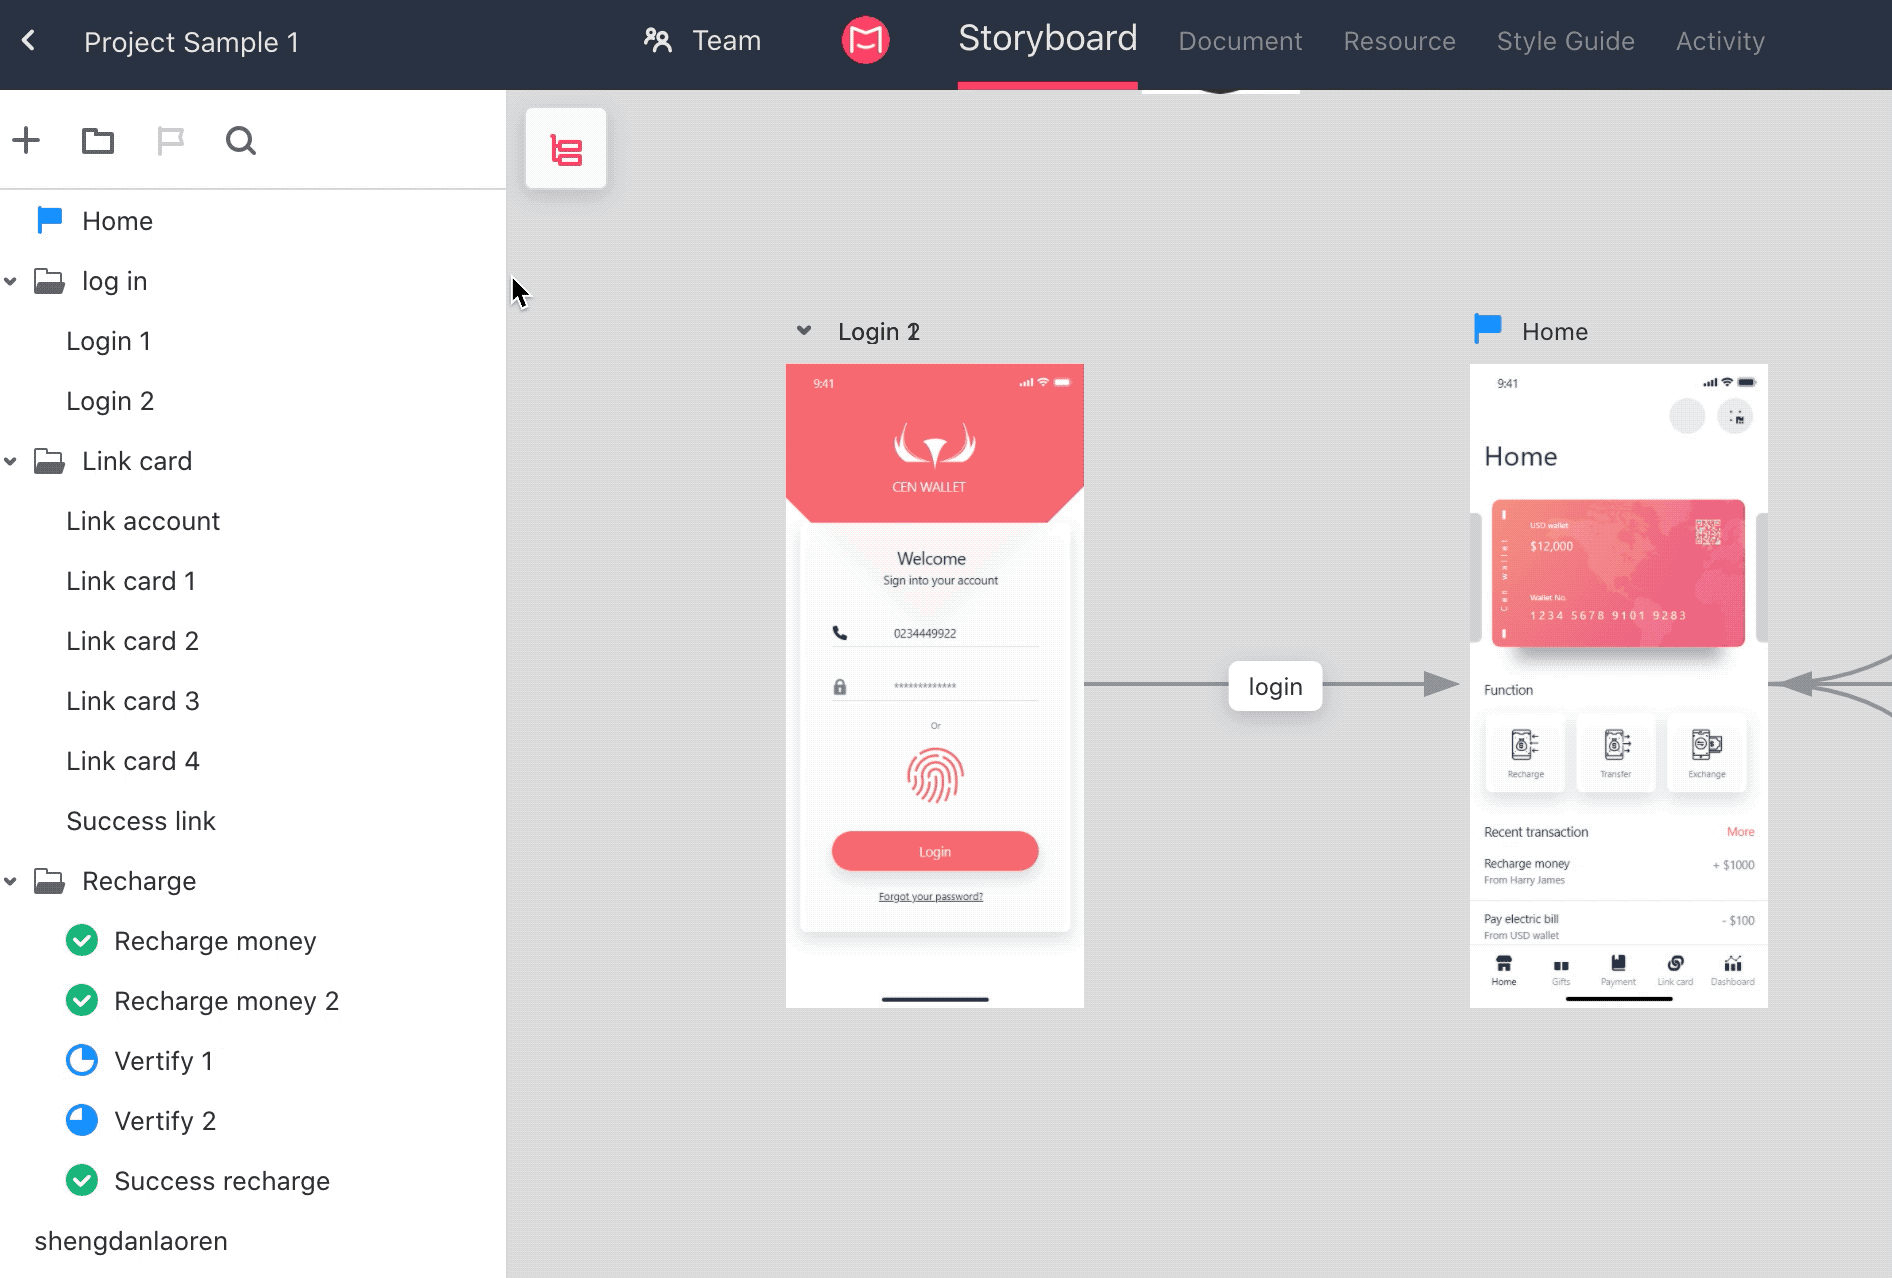Open the Resource tab
The height and width of the screenshot is (1278, 1892).
click(x=1399, y=41)
